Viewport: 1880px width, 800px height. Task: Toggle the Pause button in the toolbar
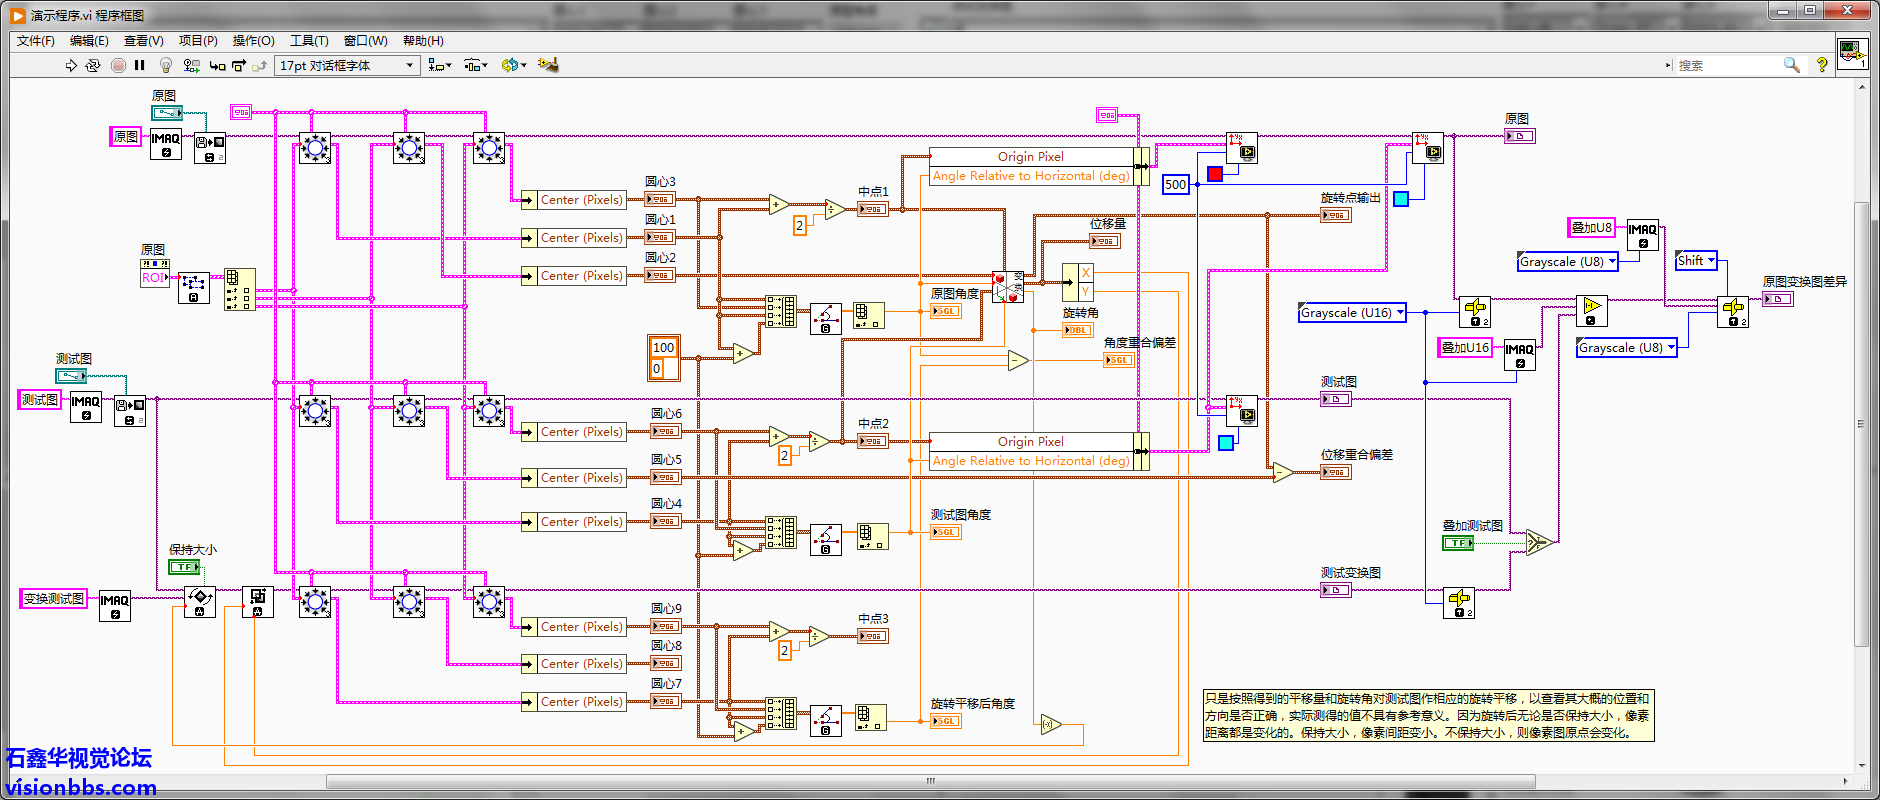coord(140,66)
